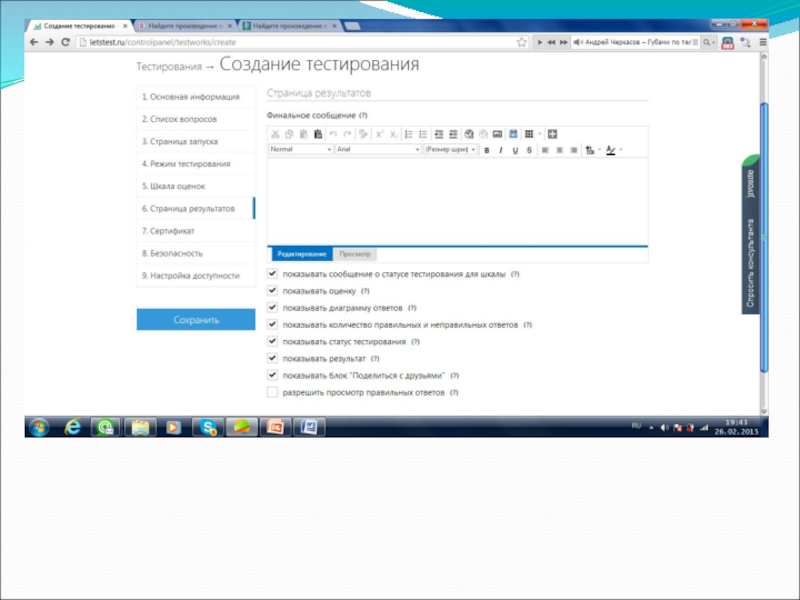This screenshot has width=800, height=600.
Task: Toggle 'показывать результат' checkbox
Action: click(272, 358)
